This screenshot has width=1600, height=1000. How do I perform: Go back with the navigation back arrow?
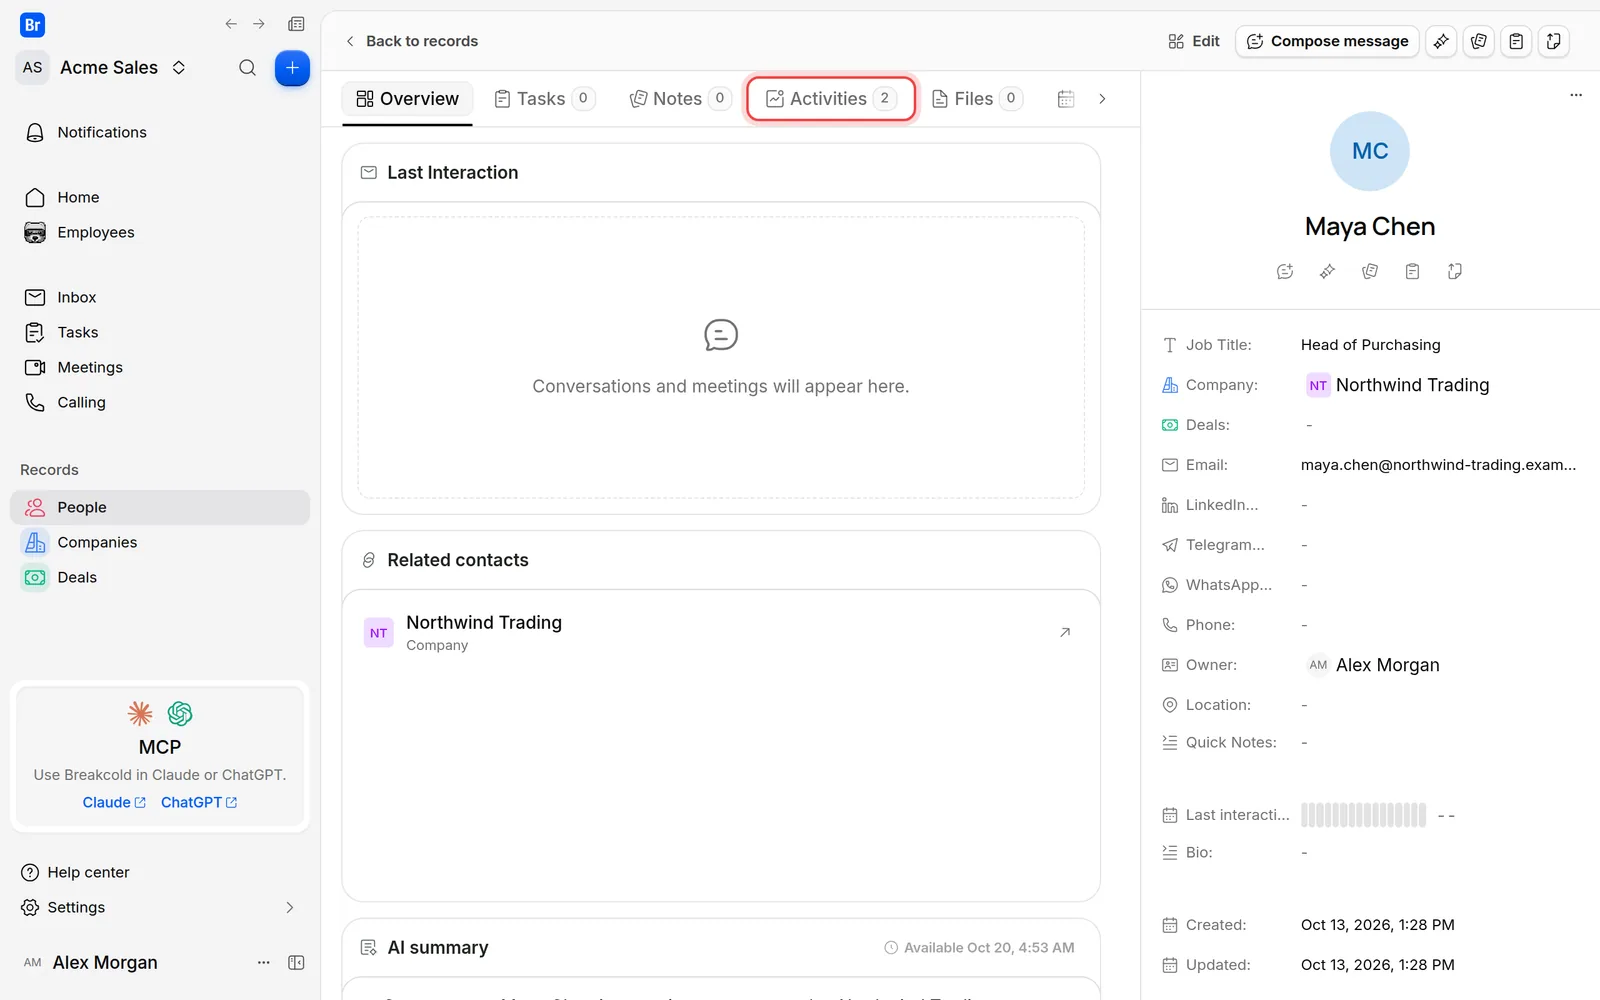coord(231,24)
